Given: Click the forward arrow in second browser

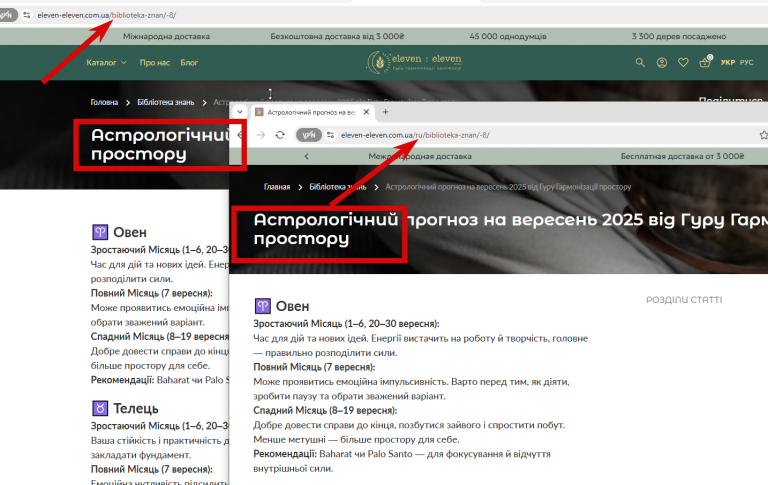Looking at the screenshot, I should pyautogui.click(x=261, y=135).
